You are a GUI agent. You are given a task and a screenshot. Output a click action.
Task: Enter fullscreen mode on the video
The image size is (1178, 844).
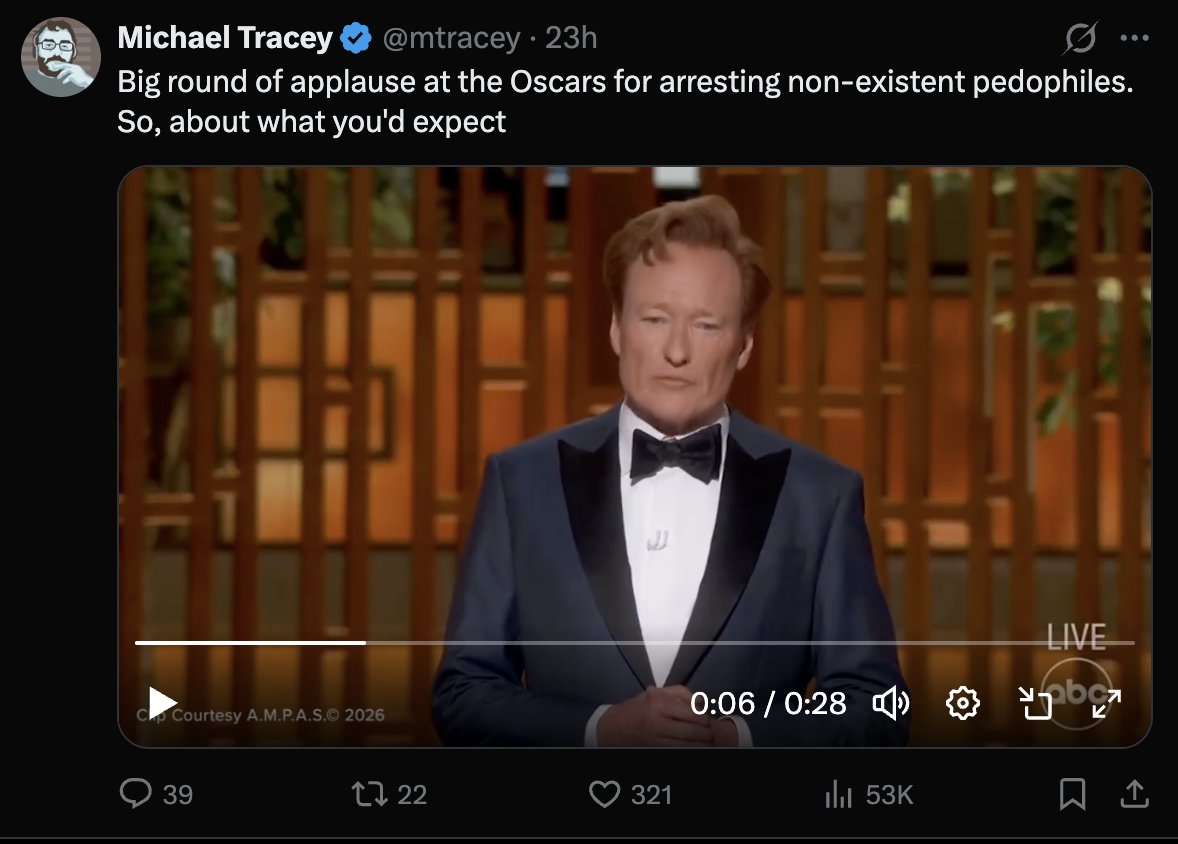1106,703
